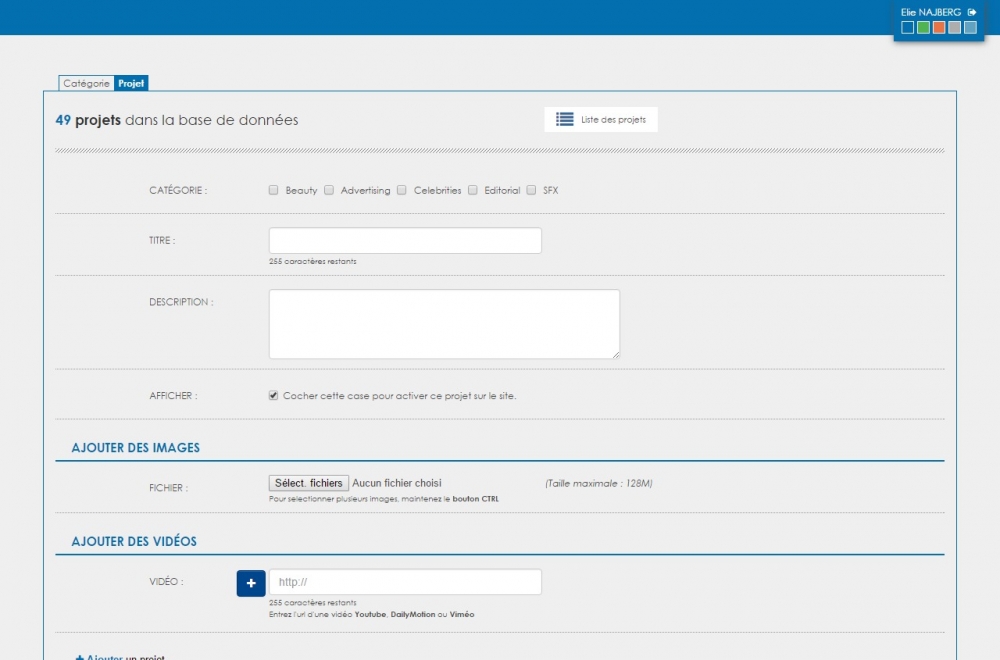Image resolution: width=1000 pixels, height=660 pixels.
Task: Select the orange theme color swatch
Action: [939, 28]
